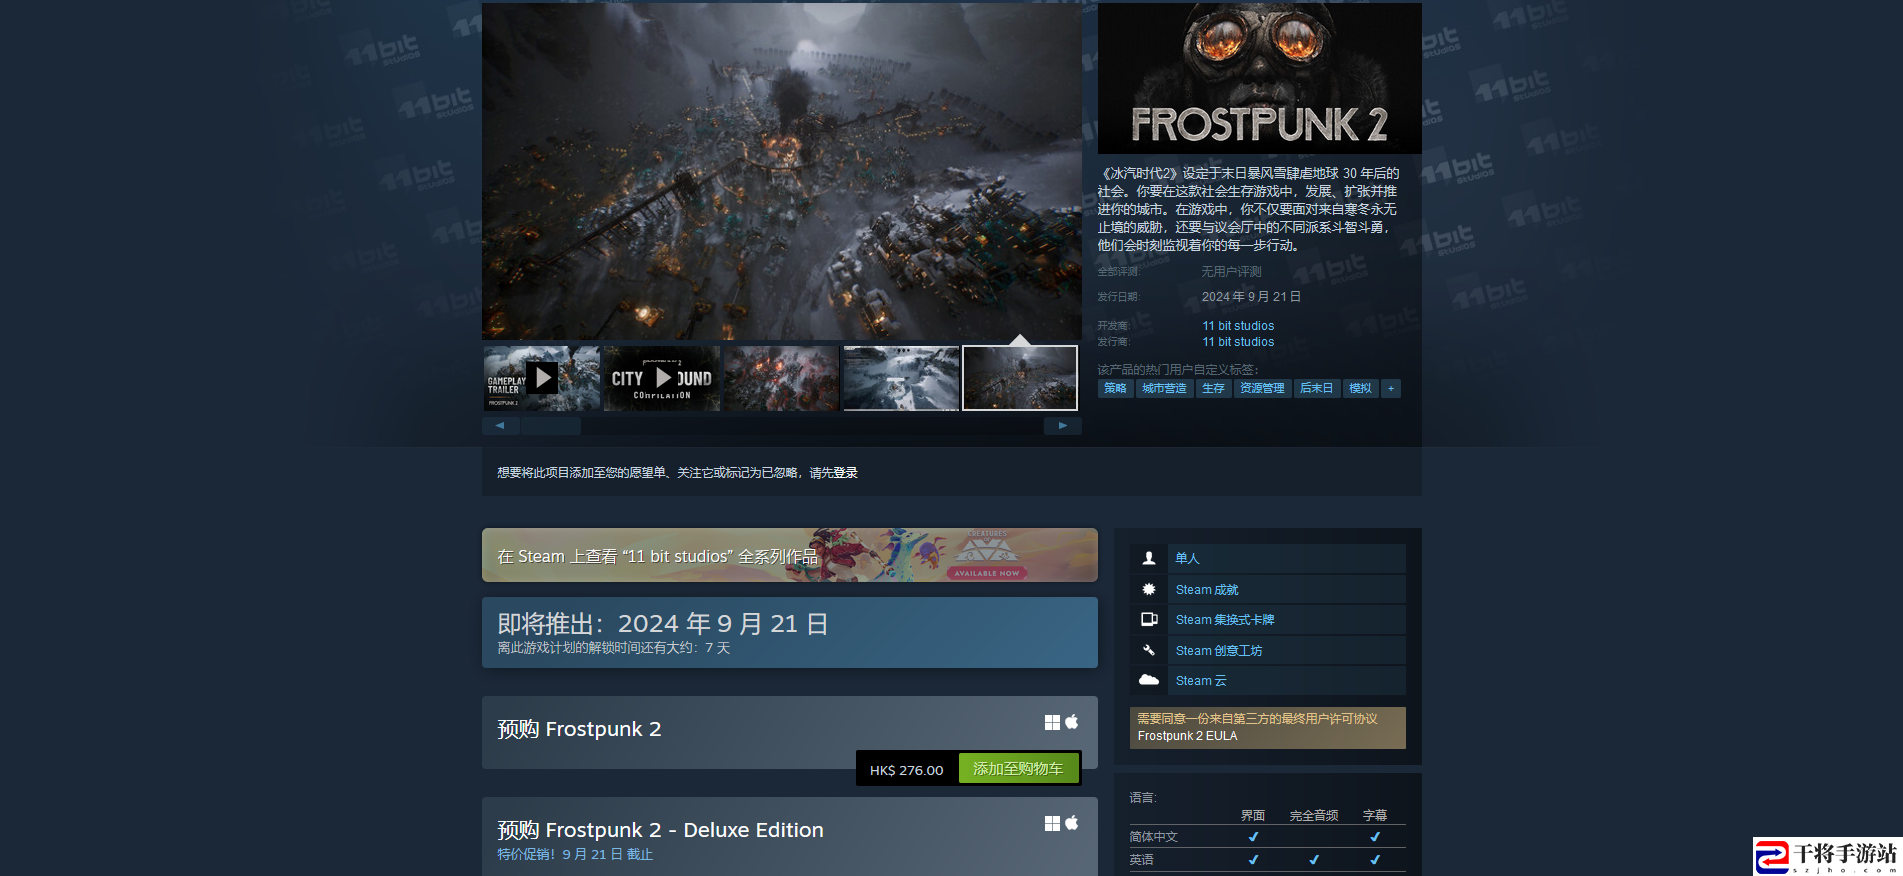Image resolution: width=1903 pixels, height=876 pixels.
Task: Click the 即将推出 release date banner
Action: tap(790, 632)
